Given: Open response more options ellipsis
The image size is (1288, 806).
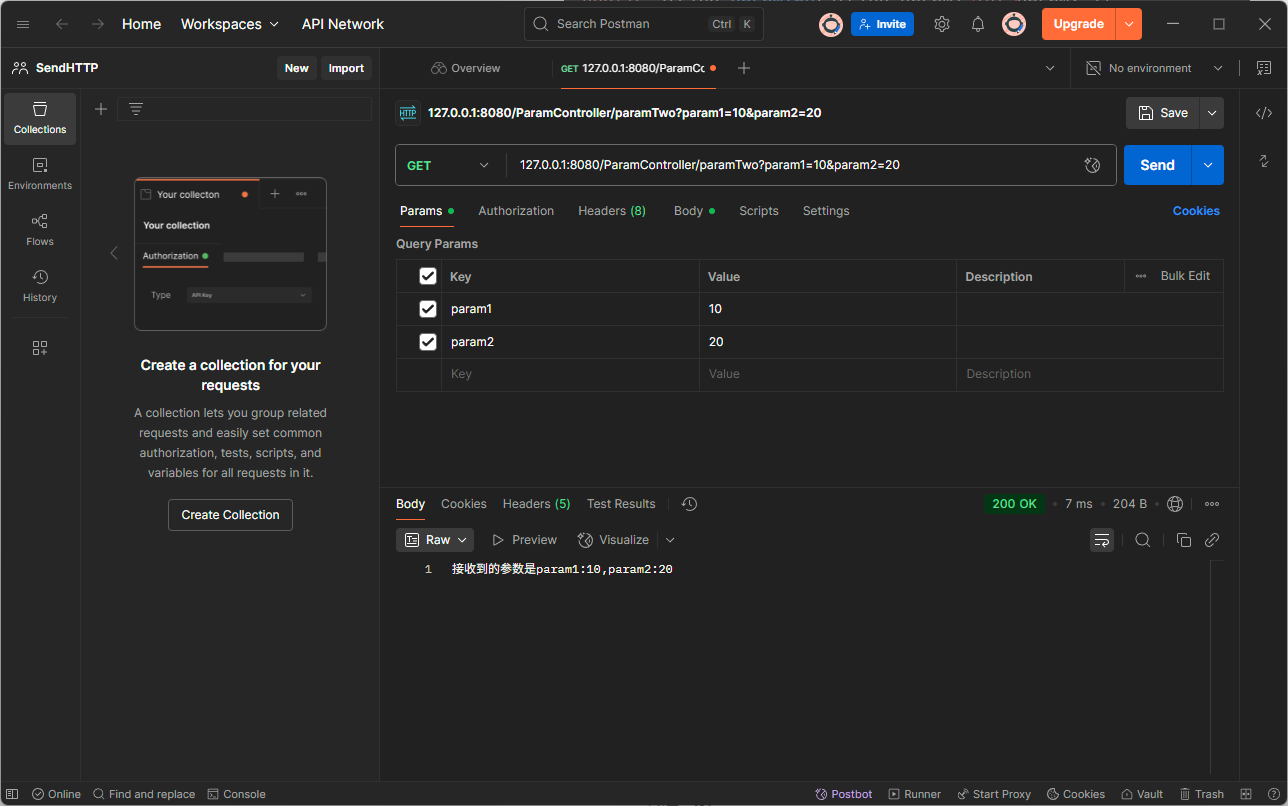Looking at the screenshot, I should coord(1212,504).
